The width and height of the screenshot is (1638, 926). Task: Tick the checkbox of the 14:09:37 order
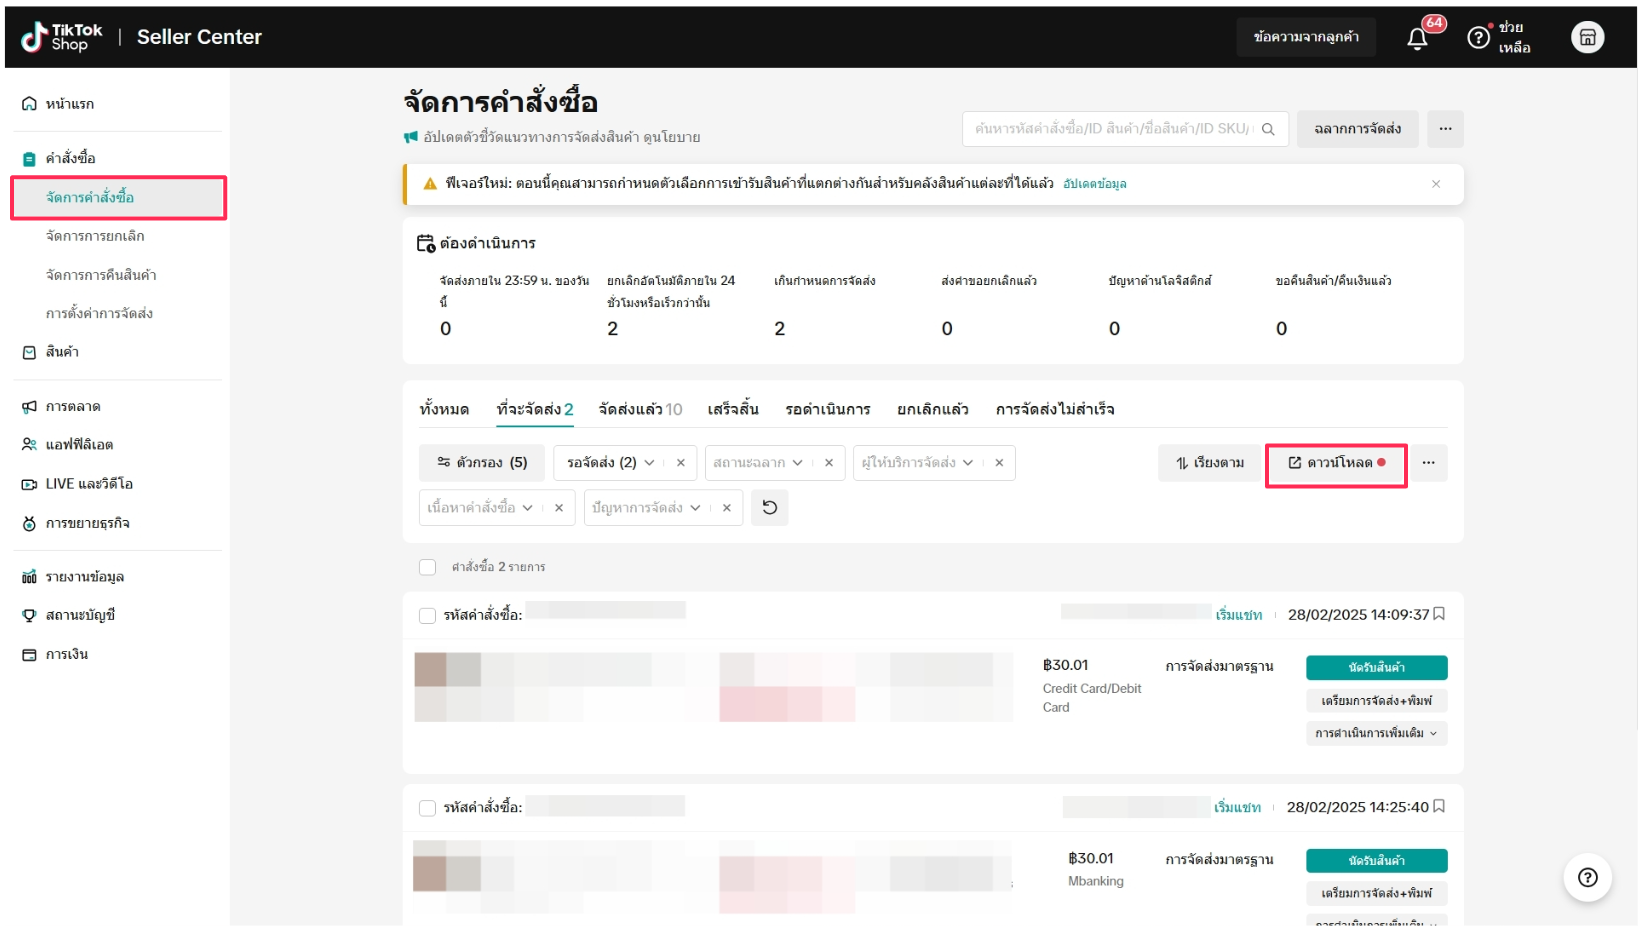click(428, 615)
